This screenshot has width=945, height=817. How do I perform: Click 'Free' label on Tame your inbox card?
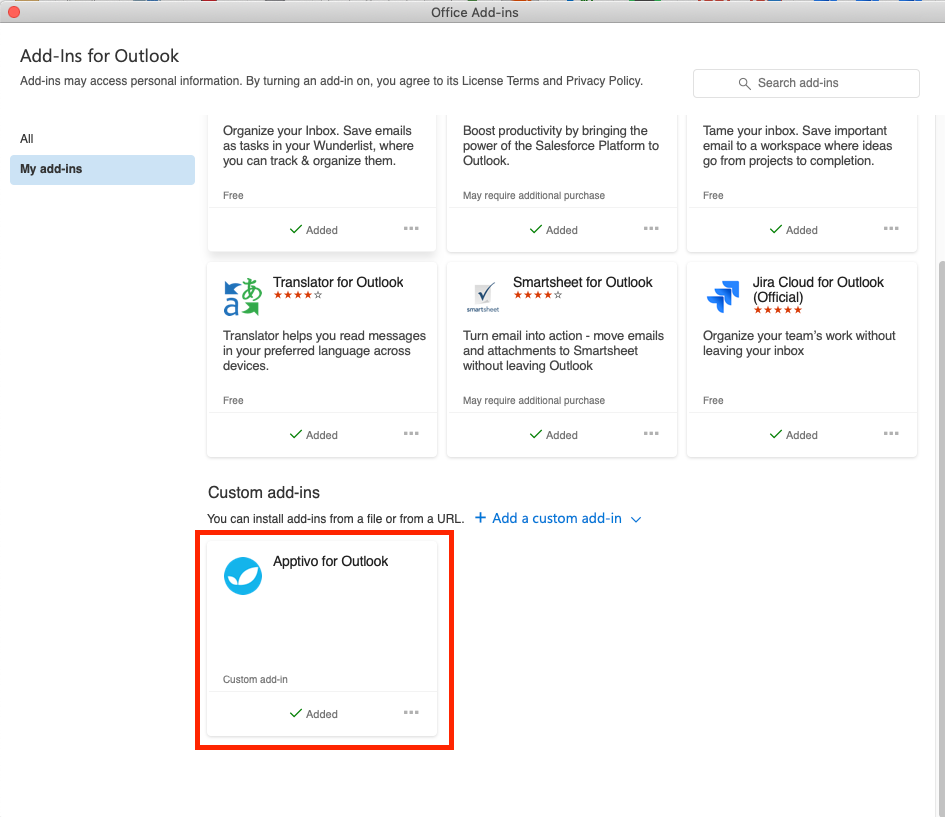pos(713,195)
